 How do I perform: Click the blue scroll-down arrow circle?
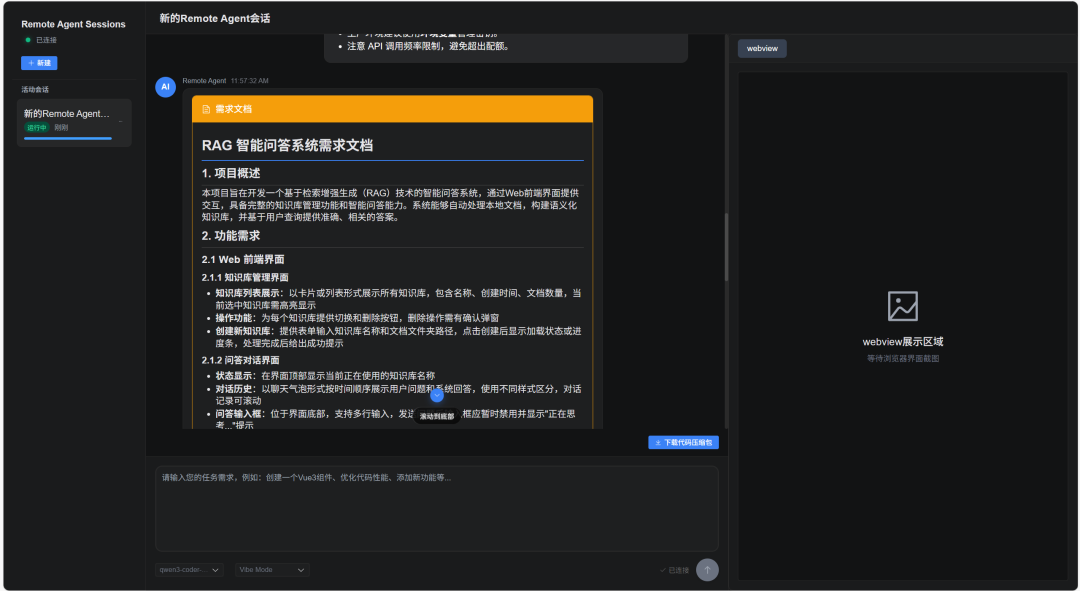click(x=437, y=395)
